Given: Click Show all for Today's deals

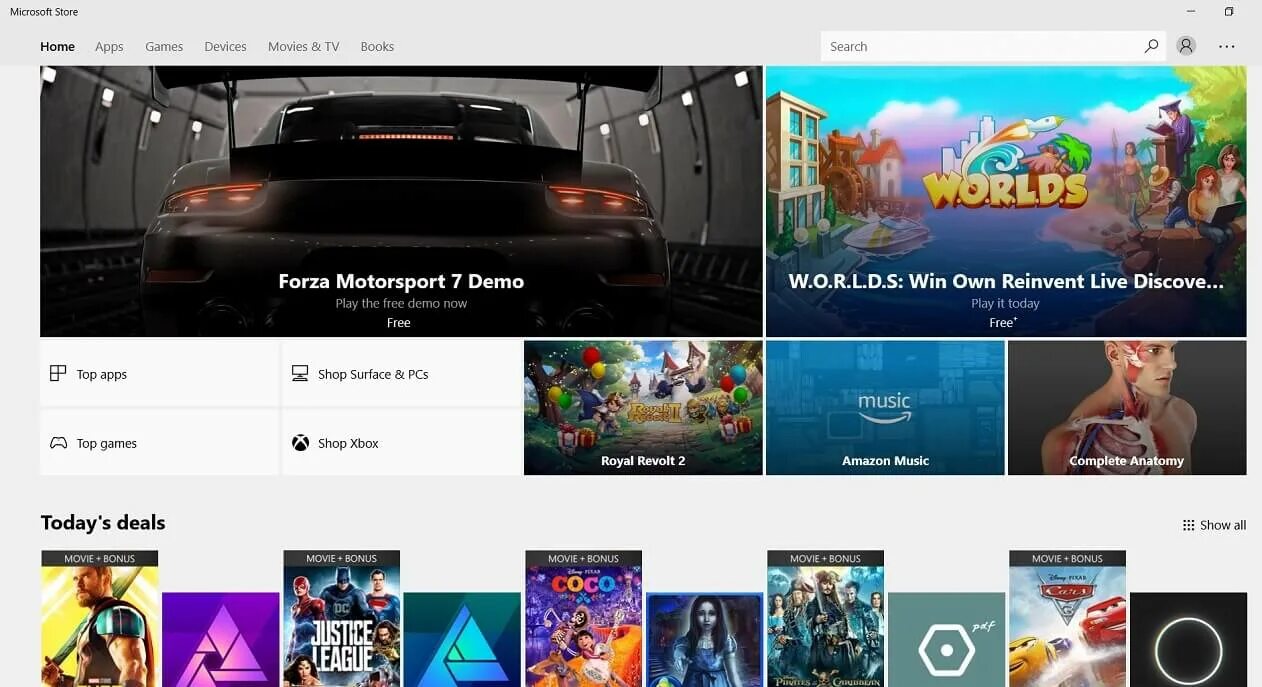Looking at the screenshot, I should [x=1214, y=525].
